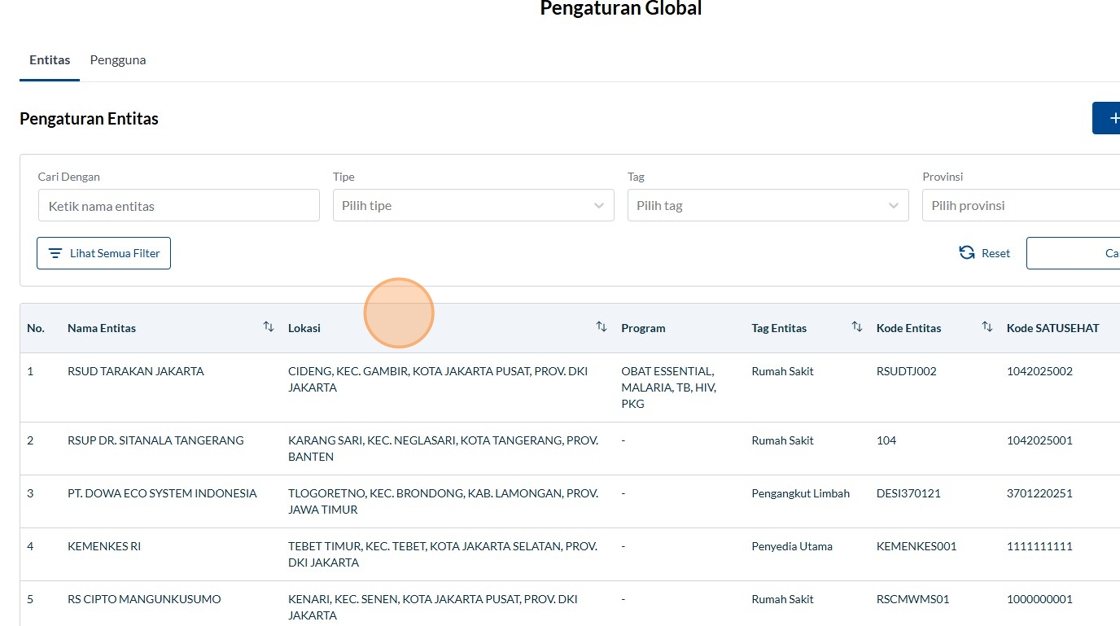Viewport: 1120px width, 626px height.
Task: Click Rumah Sakit tag for RS CIPTO
Action: tap(782, 599)
